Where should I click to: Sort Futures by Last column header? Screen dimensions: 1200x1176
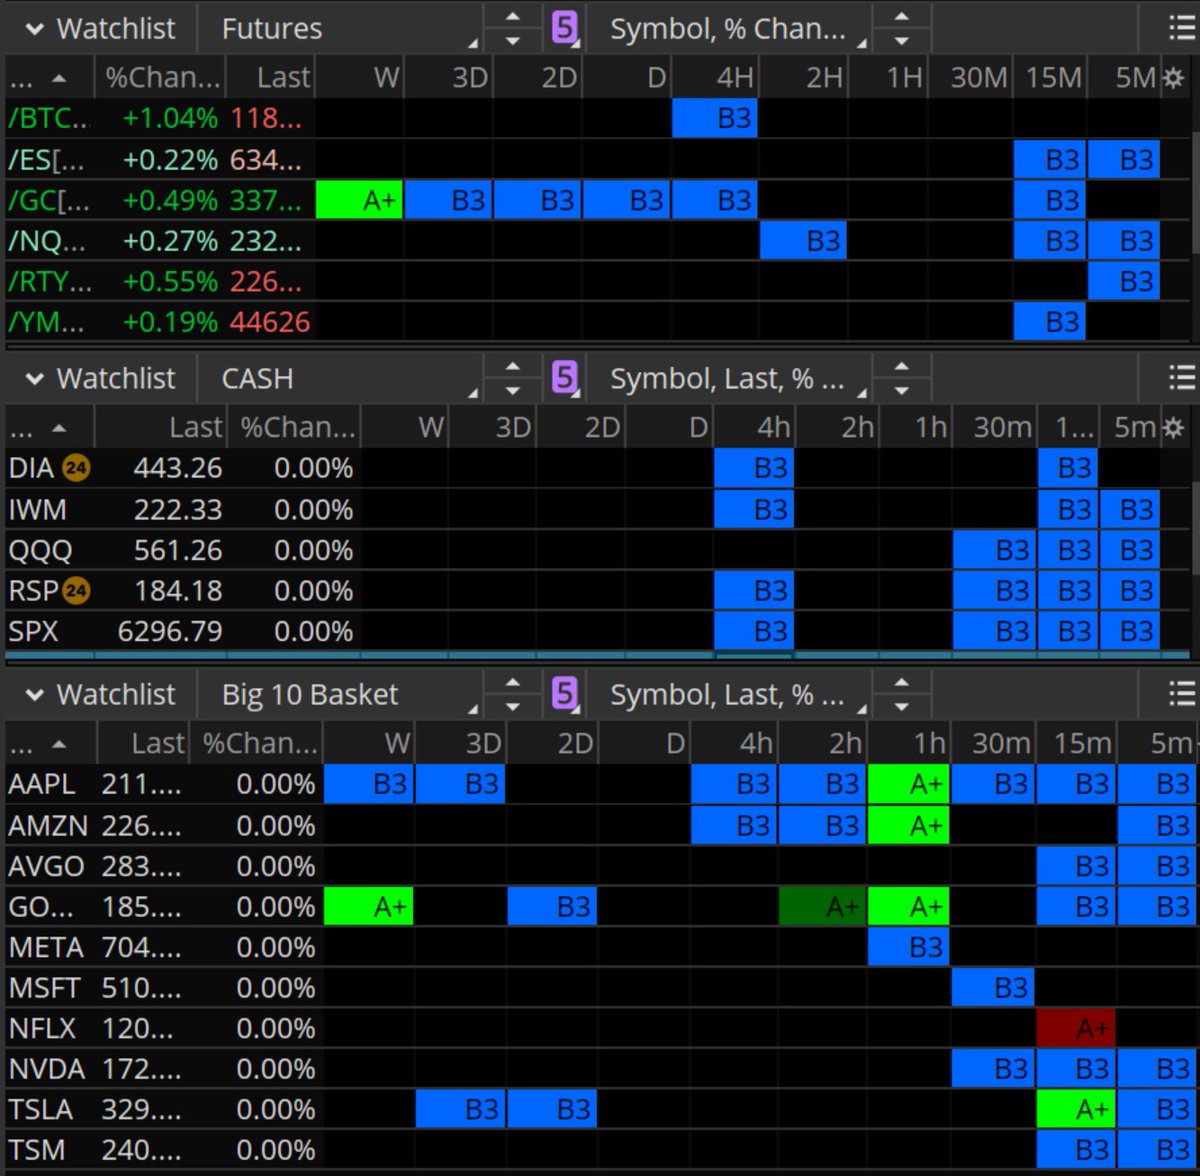(271, 78)
